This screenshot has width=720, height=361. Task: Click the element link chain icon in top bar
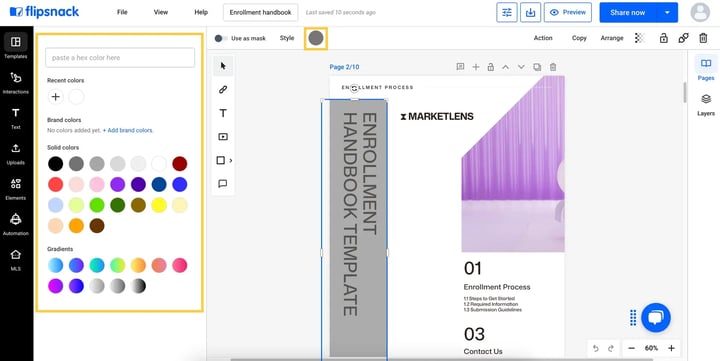[x=683, y=38]
